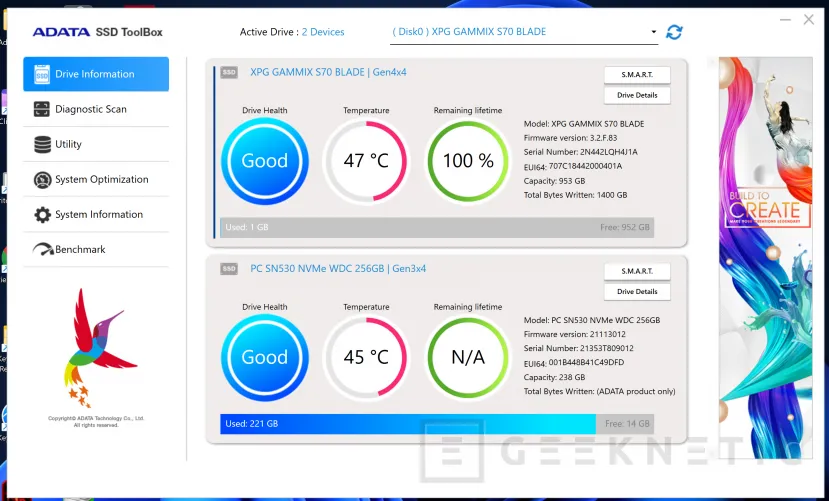
Task: Open S.M.A.R.T. for the XPG GAMMIX drive
Action: (x=637, y=75)
